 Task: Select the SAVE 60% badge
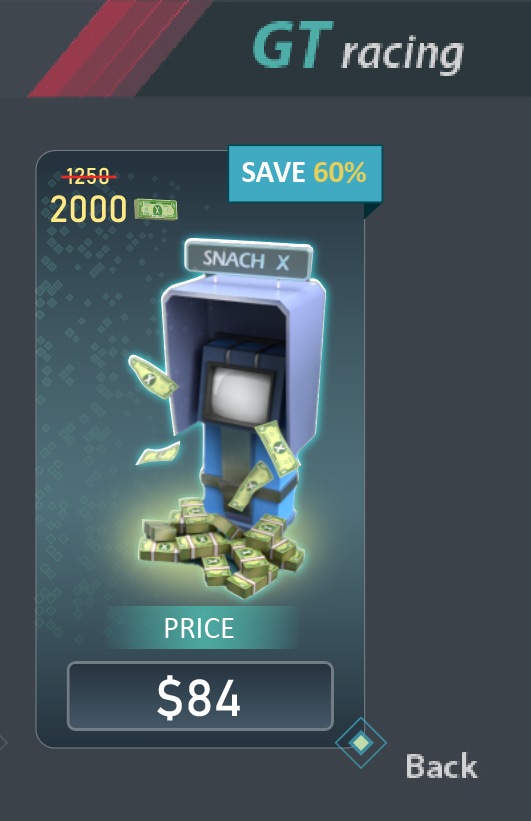pos(305,173)
